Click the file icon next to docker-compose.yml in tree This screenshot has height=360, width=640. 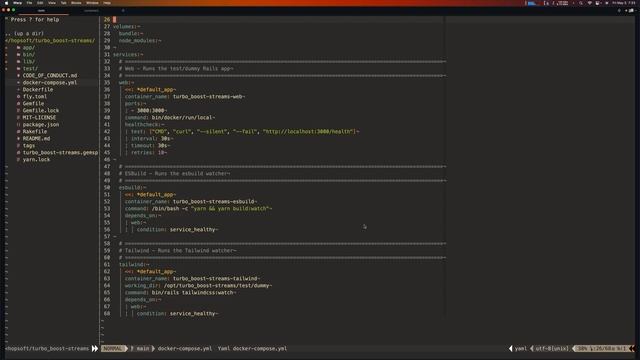click(x=18, y=82)
